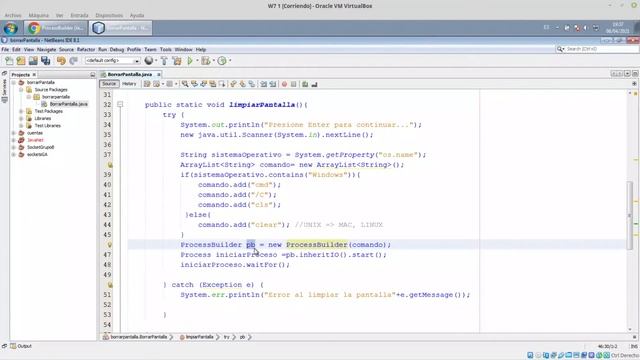Click the Undo toolbar icon
The image size is (640, 360).
click(x=61, y=61)
